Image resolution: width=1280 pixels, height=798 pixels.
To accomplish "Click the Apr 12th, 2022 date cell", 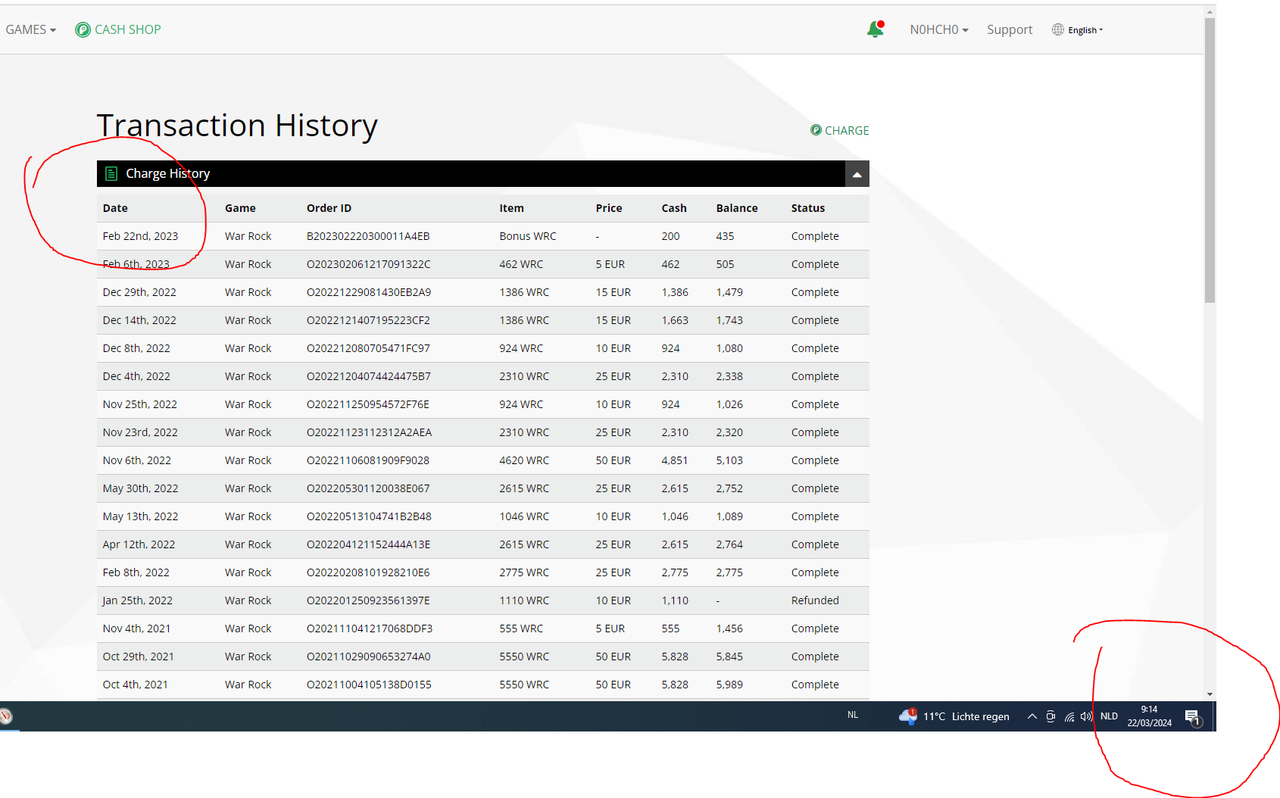I will (x=139, y=544).
